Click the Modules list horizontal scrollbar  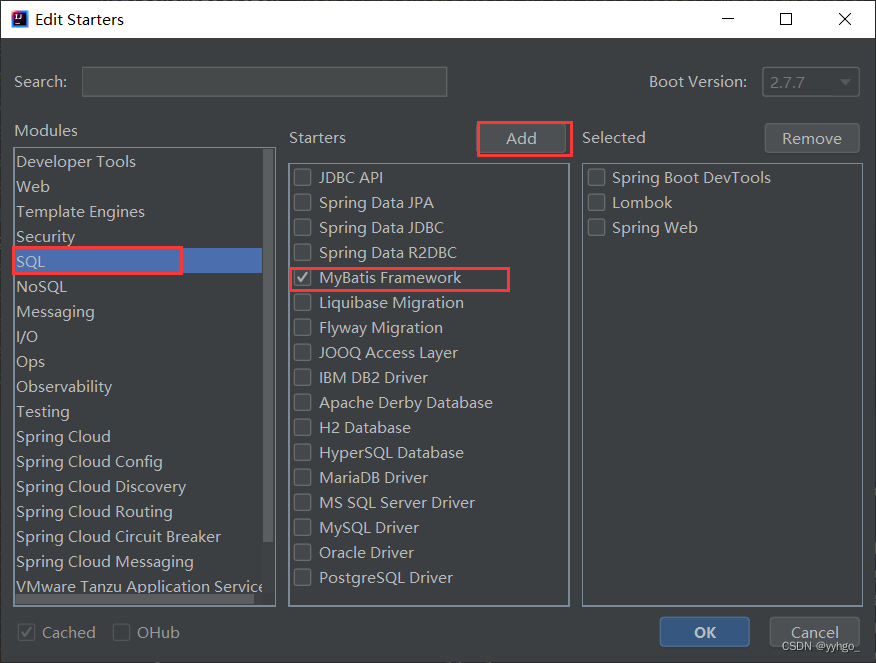tap(135, 599)
